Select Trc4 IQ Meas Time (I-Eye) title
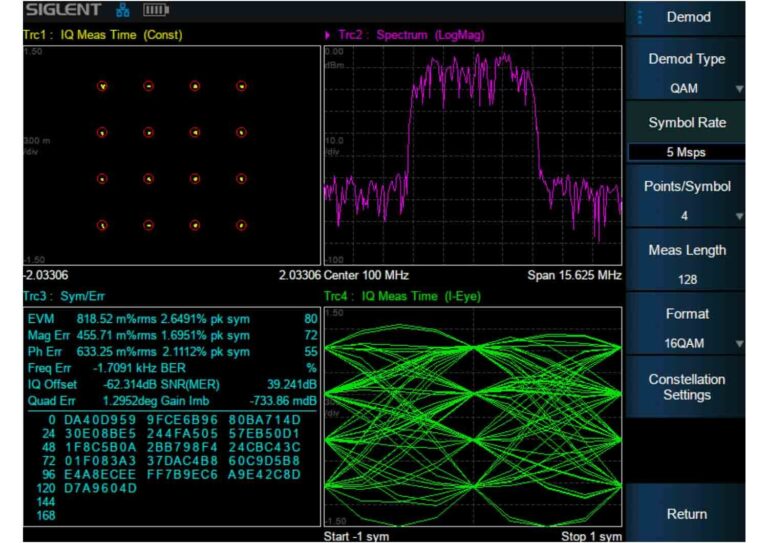This screenshot has height=543, width=768. [402, 296]
